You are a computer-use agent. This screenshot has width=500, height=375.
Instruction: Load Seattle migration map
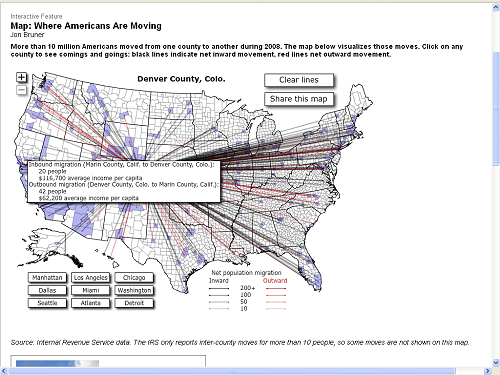[47, 303]
